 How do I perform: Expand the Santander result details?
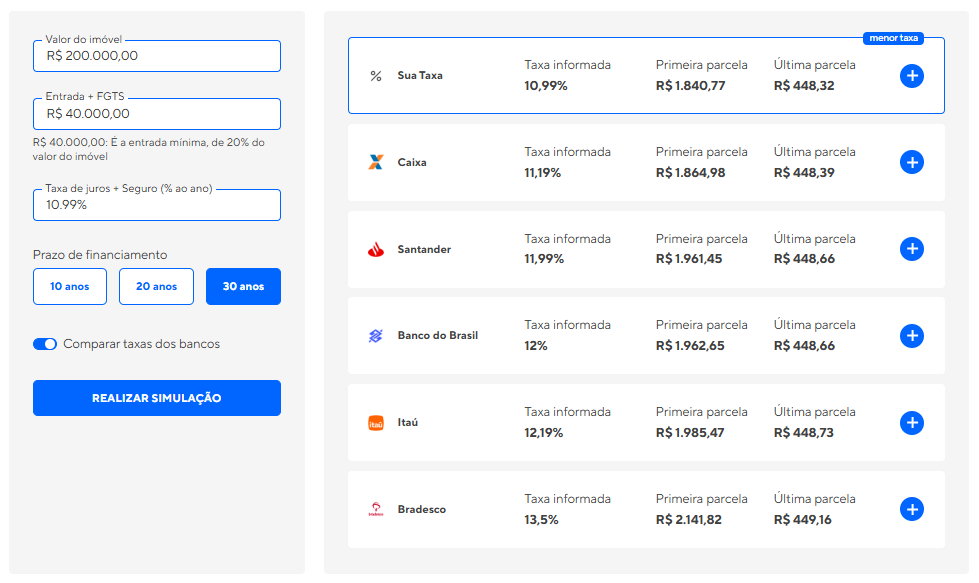(x=911, y=248)
